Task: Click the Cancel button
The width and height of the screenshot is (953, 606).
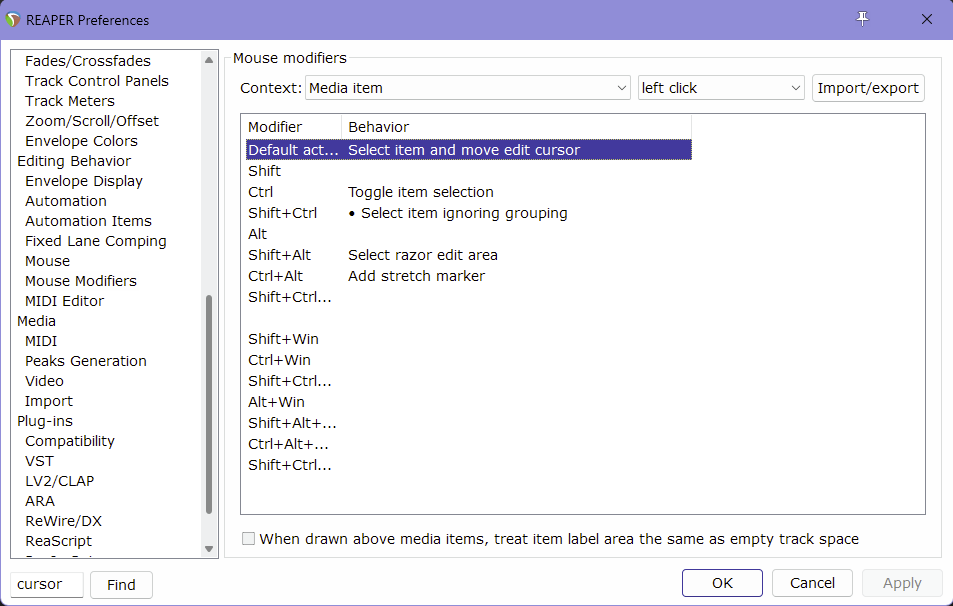Action: pos(812,584)
